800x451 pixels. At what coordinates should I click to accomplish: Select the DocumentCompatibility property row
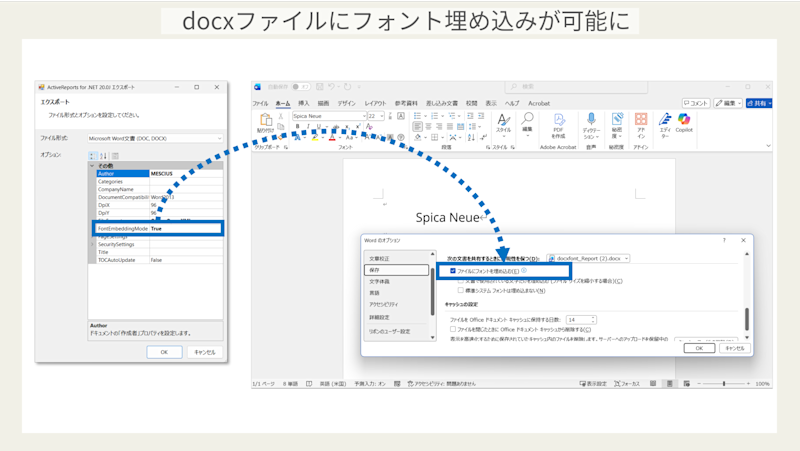pos(160,197)
